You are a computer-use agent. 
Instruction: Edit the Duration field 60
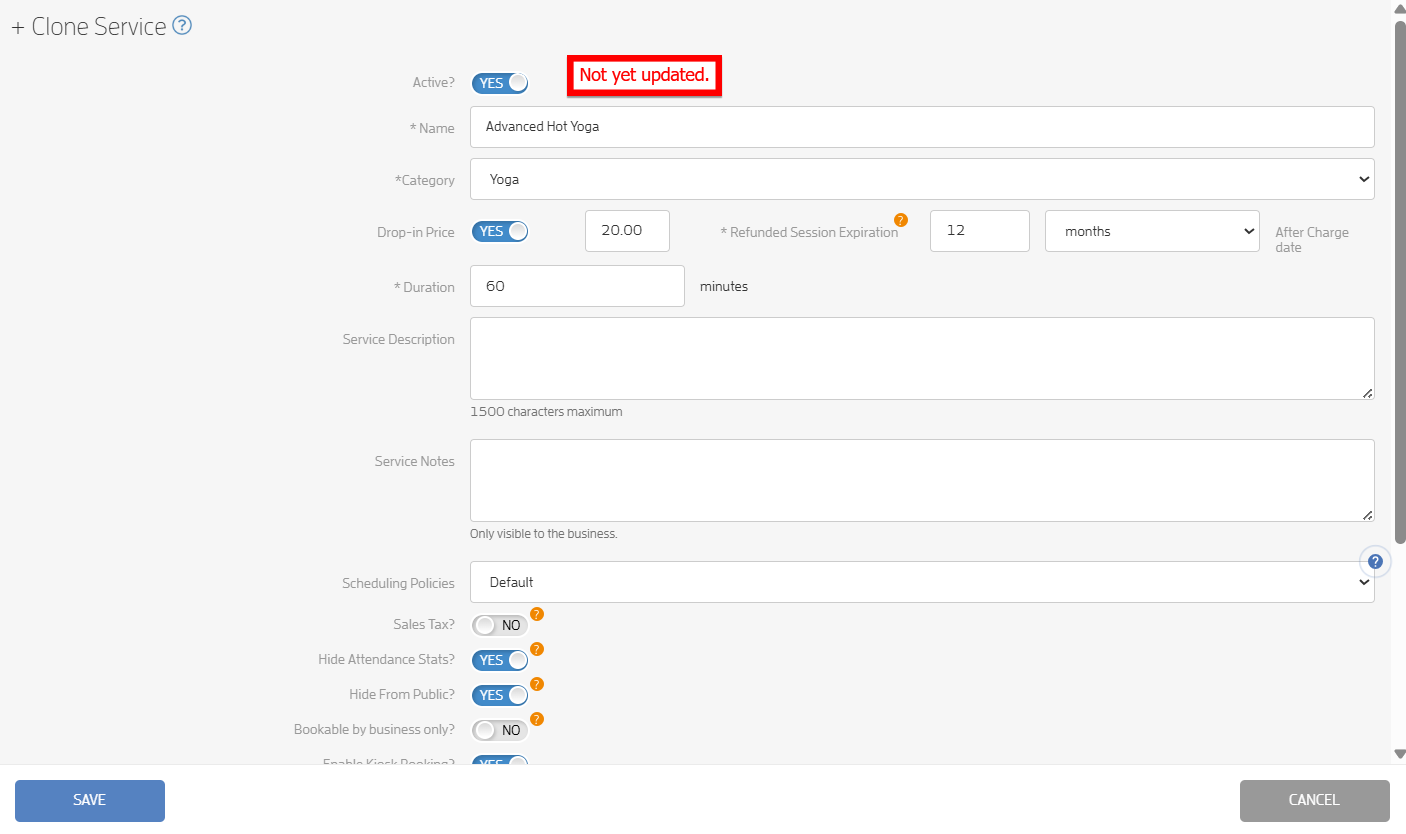577,286
